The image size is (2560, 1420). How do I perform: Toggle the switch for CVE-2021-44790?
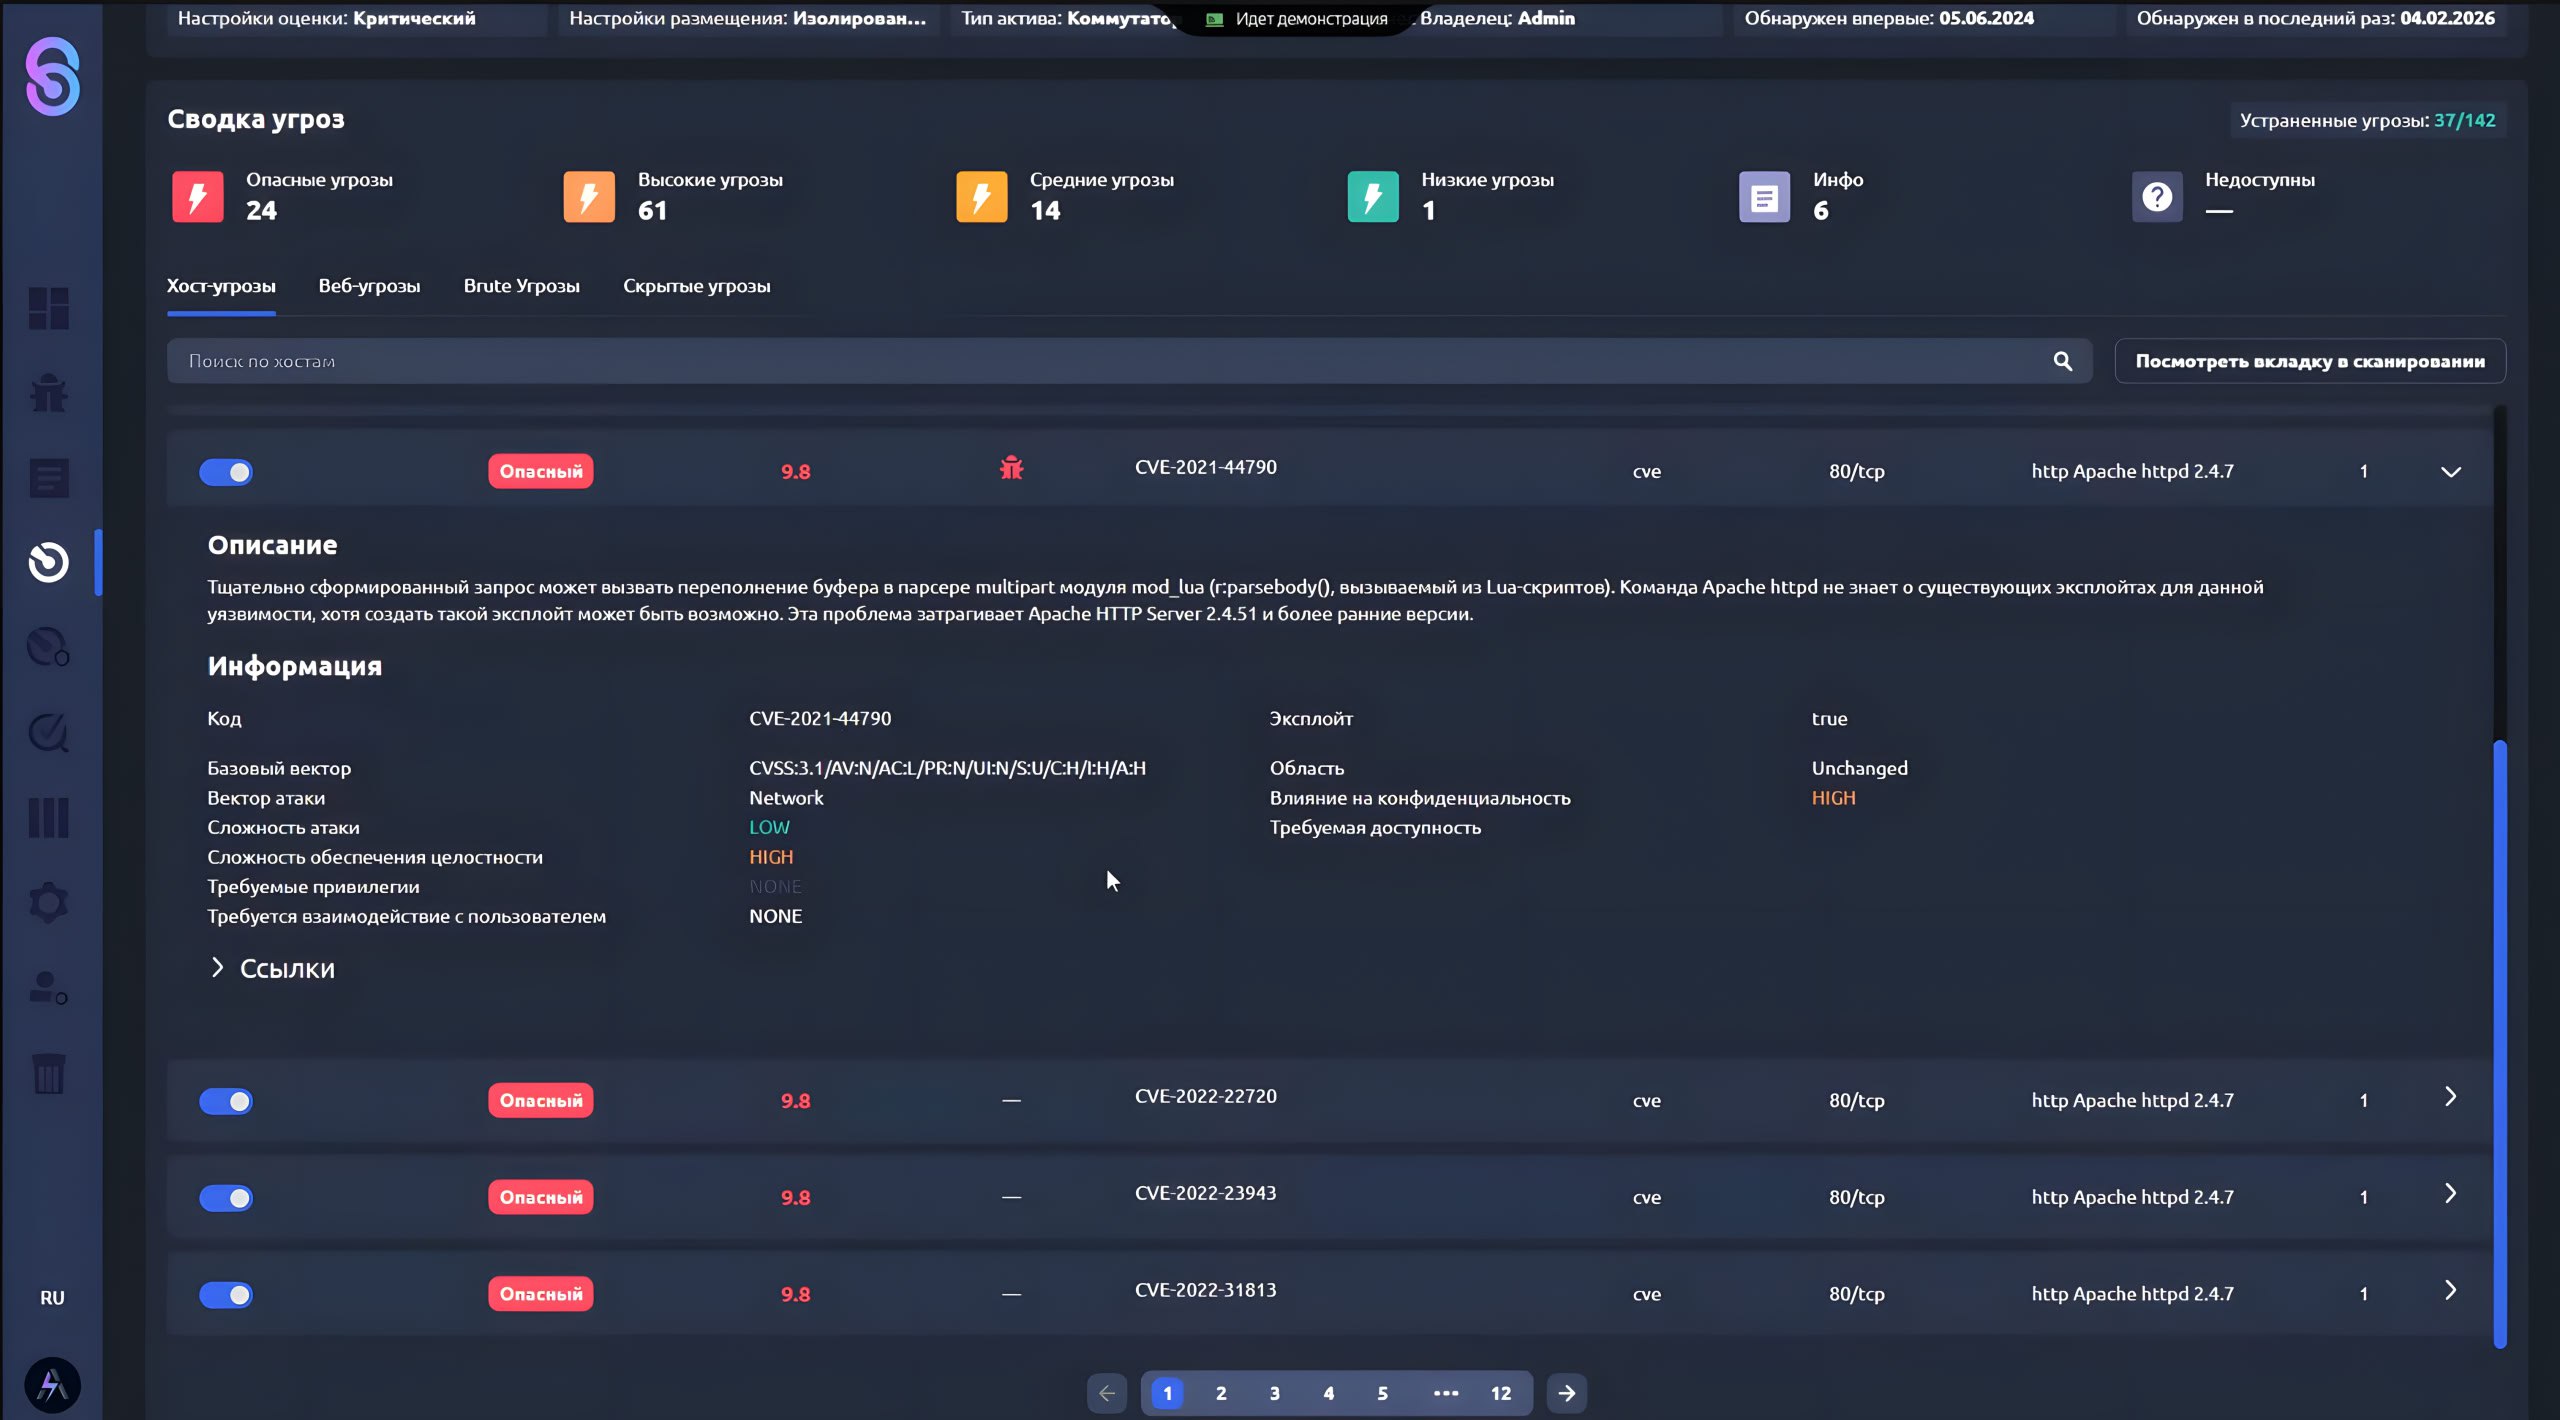tap(226, 472)
